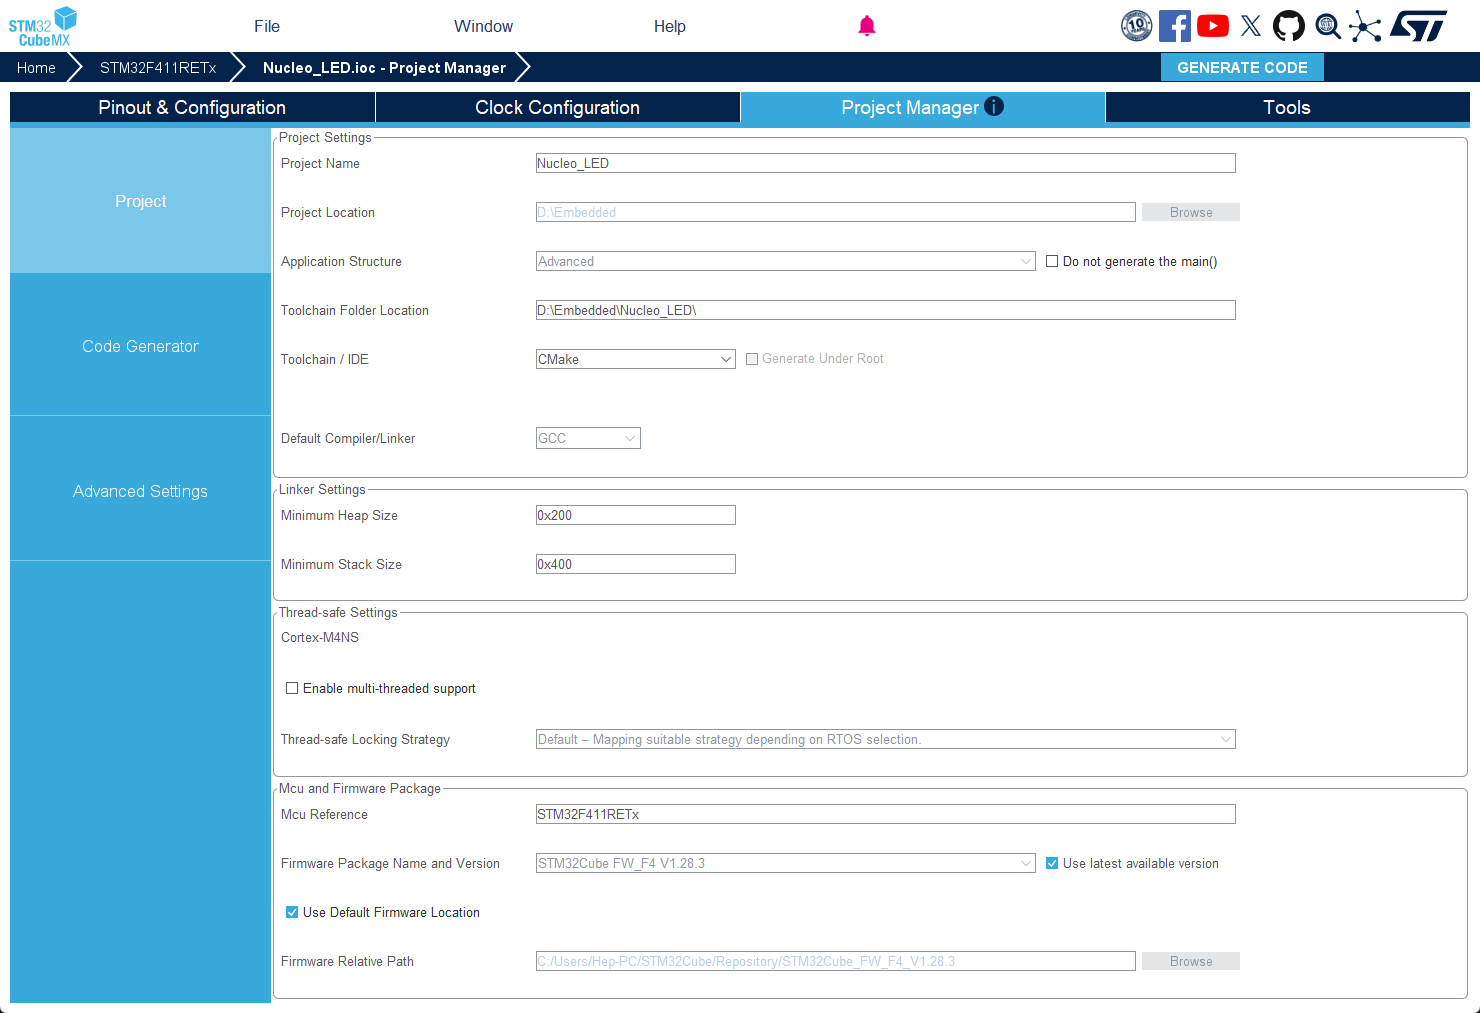Viewport: 1480px width, 1013px height.
Task: Open the Default Compiler/Linker GCC dropdown
Action: coord(588,438)
